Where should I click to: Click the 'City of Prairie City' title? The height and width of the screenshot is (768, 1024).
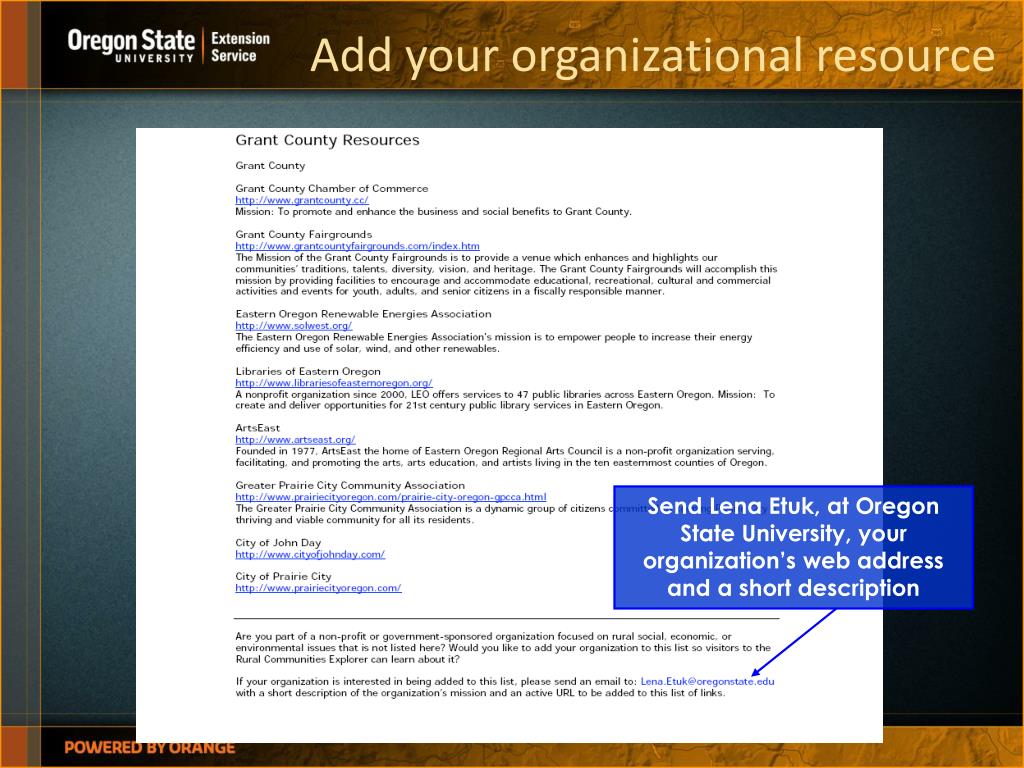[283, 577]
